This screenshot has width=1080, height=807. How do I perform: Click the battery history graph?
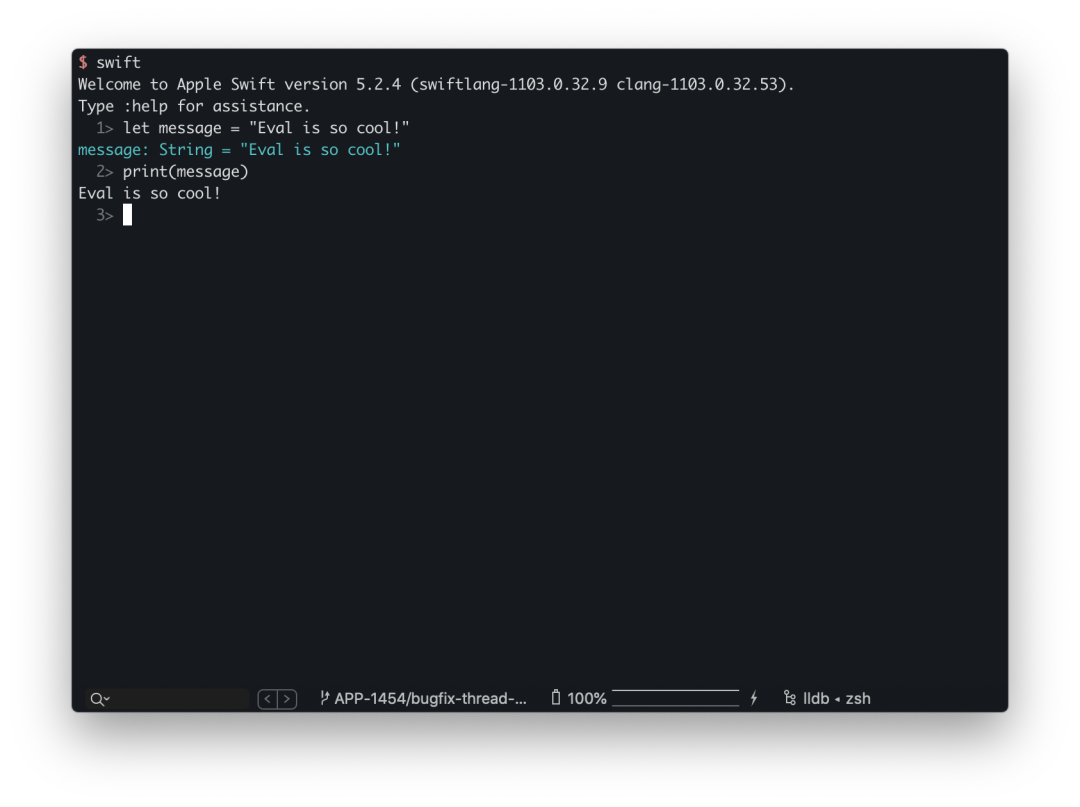(675, 698)
